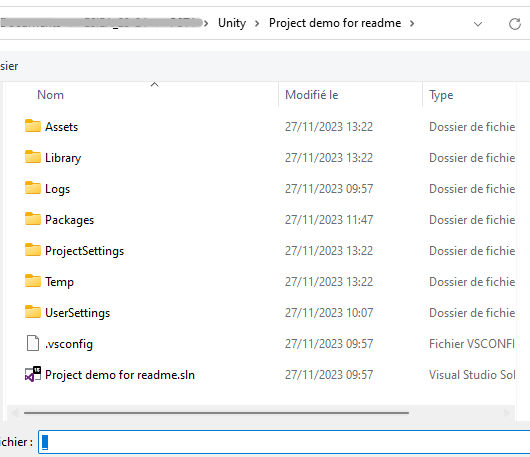Click the .sln row modification date
This screenshot has height=457, width=530.
[329, 375]
